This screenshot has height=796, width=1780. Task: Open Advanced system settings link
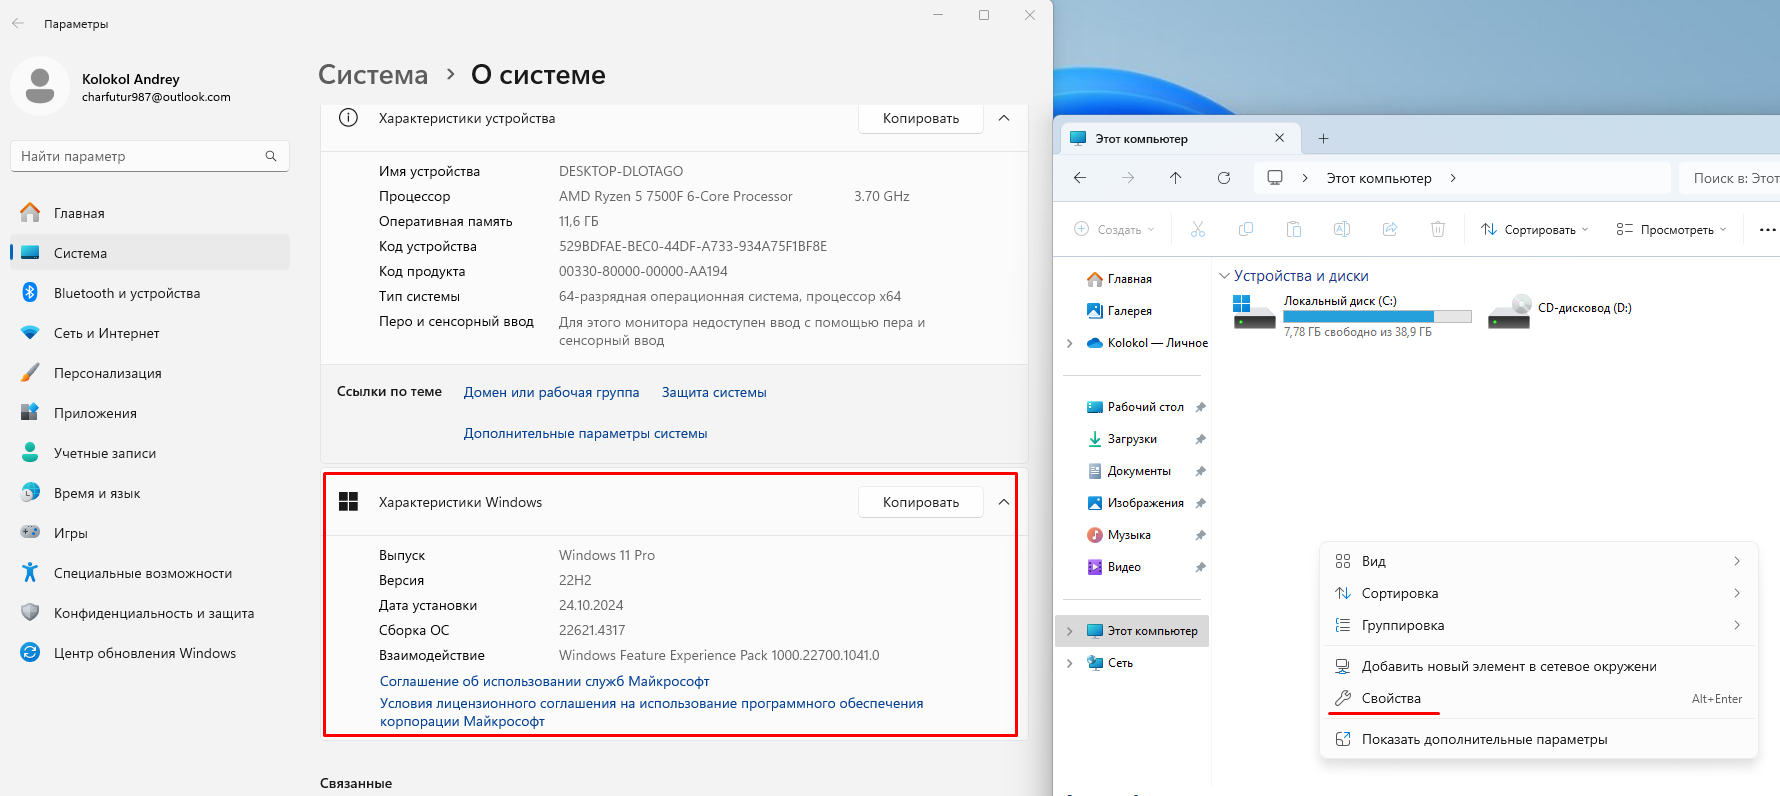tap(585, 434)
